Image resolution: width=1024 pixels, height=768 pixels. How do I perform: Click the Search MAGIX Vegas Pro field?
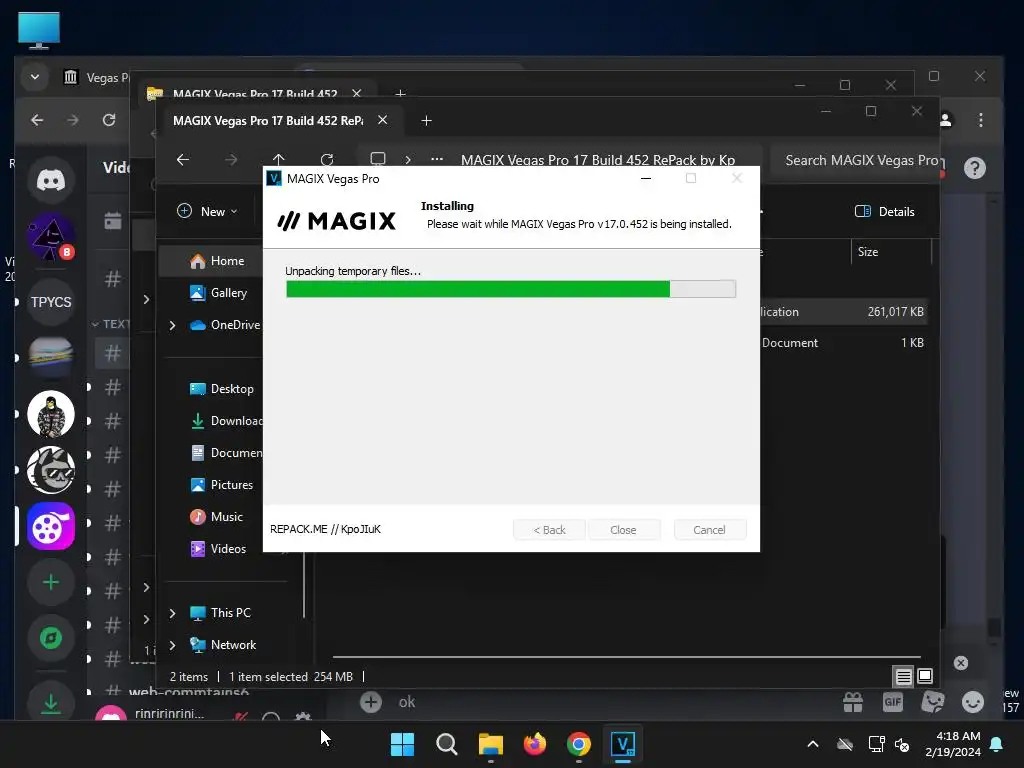(856, 160)
